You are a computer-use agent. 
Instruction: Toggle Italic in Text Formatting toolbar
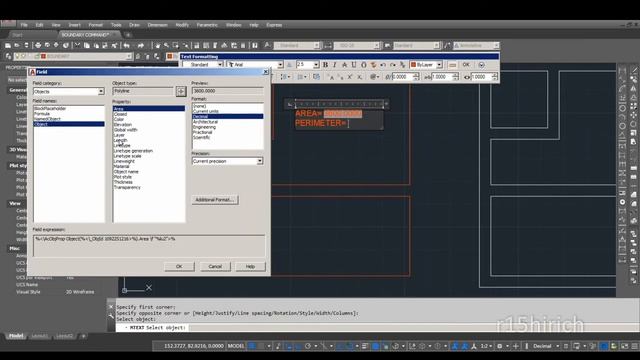click(335, 65)
